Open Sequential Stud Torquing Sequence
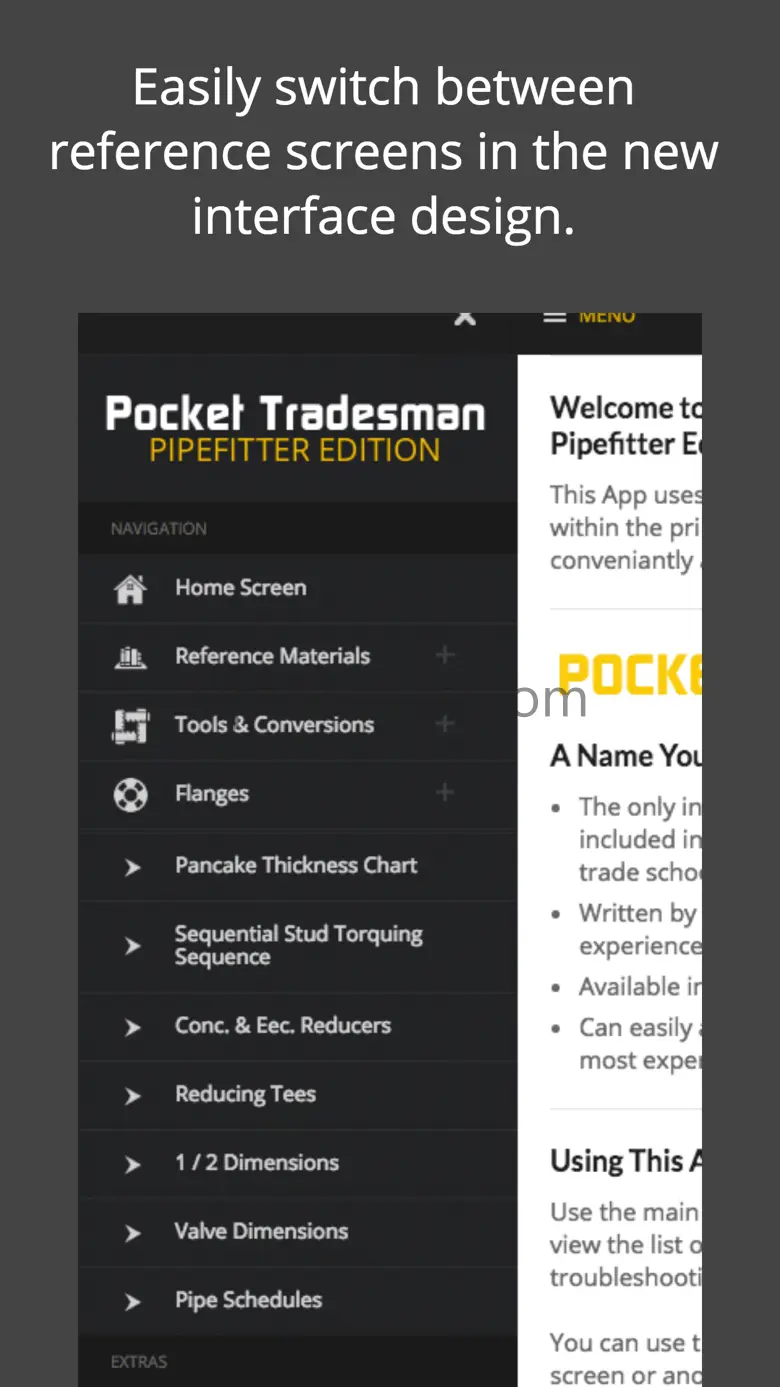 pos(298,946)
